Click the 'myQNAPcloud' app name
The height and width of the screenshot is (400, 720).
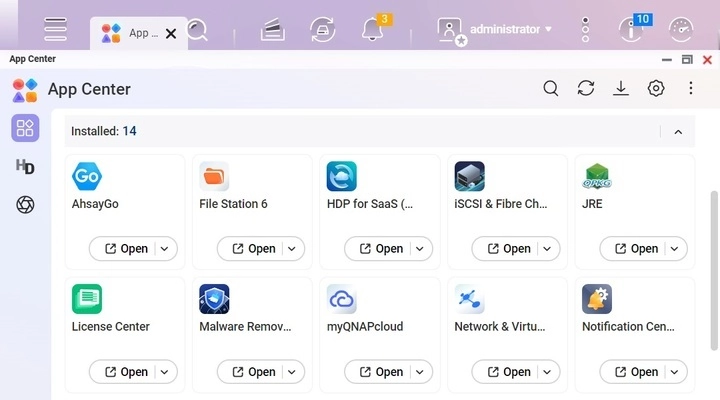(x=365, y=327)
